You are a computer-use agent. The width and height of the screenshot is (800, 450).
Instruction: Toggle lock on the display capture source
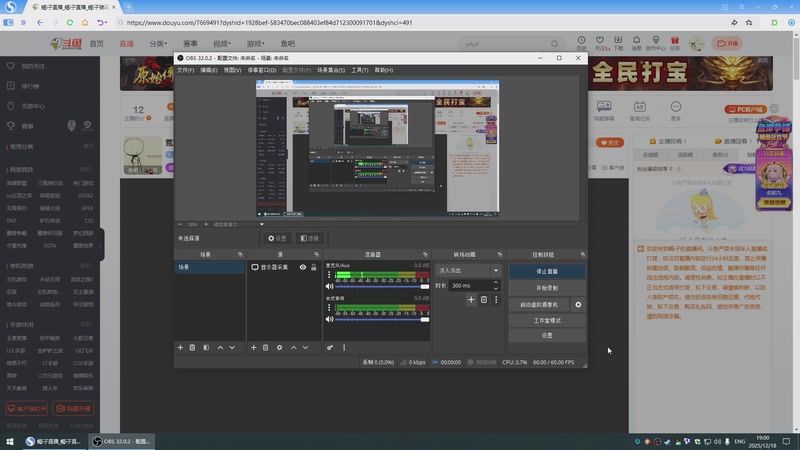click(314, 267)
